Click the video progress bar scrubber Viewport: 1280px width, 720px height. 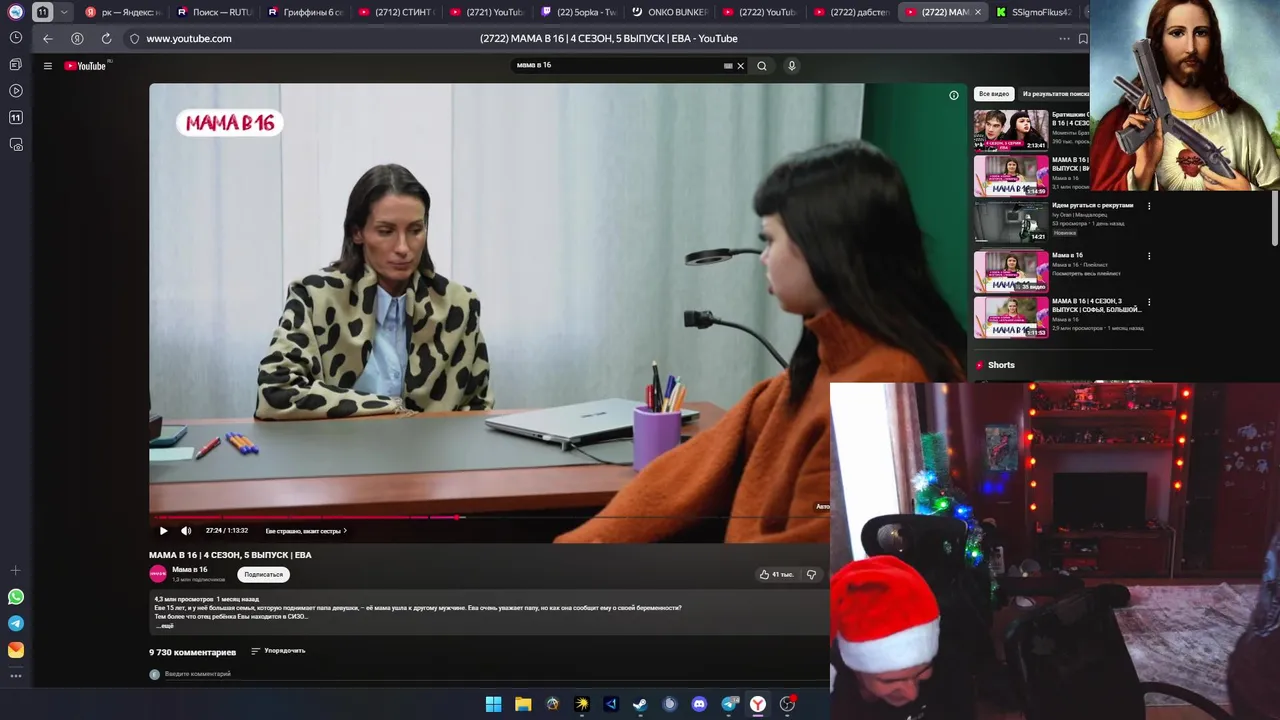[458, 517]
